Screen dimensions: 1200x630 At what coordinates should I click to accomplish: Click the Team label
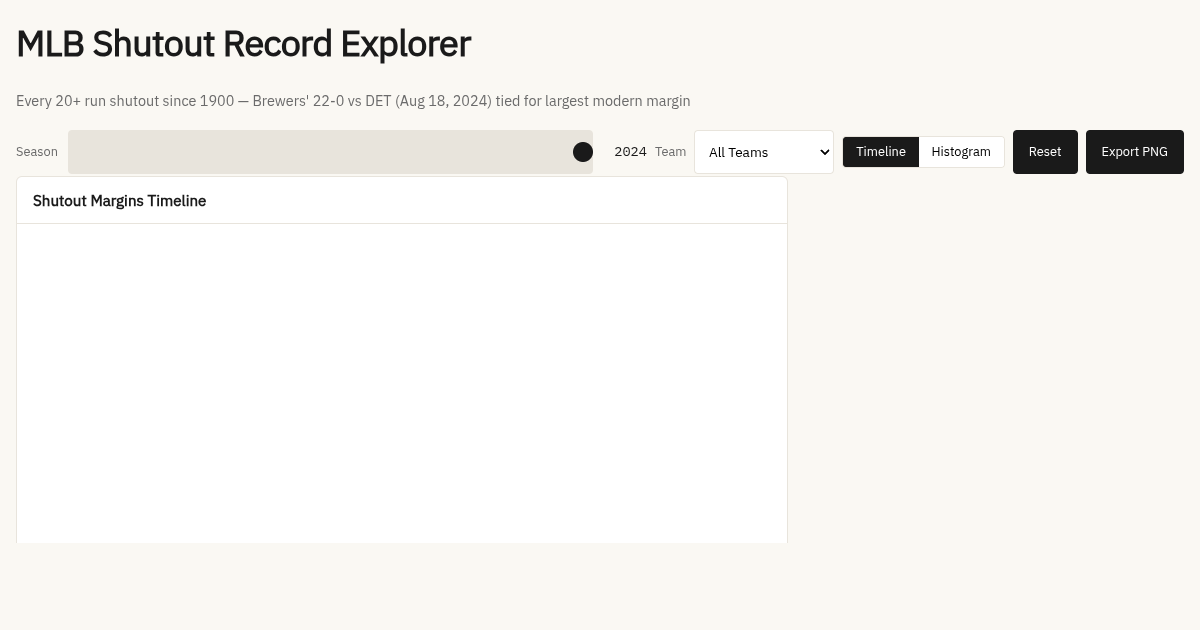coord(670,152)
